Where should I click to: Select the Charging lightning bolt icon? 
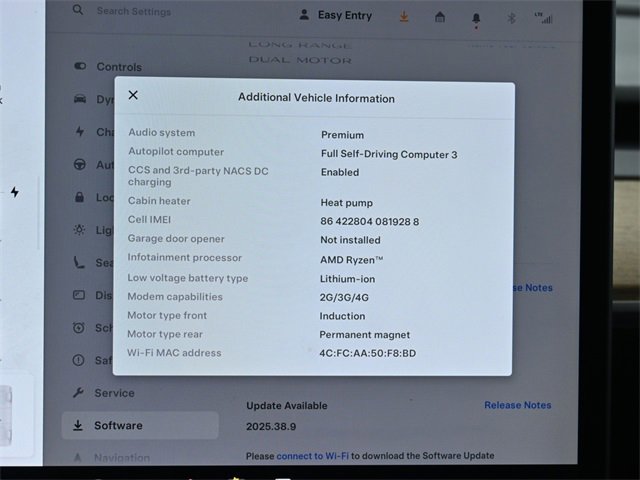click(80, 131)
